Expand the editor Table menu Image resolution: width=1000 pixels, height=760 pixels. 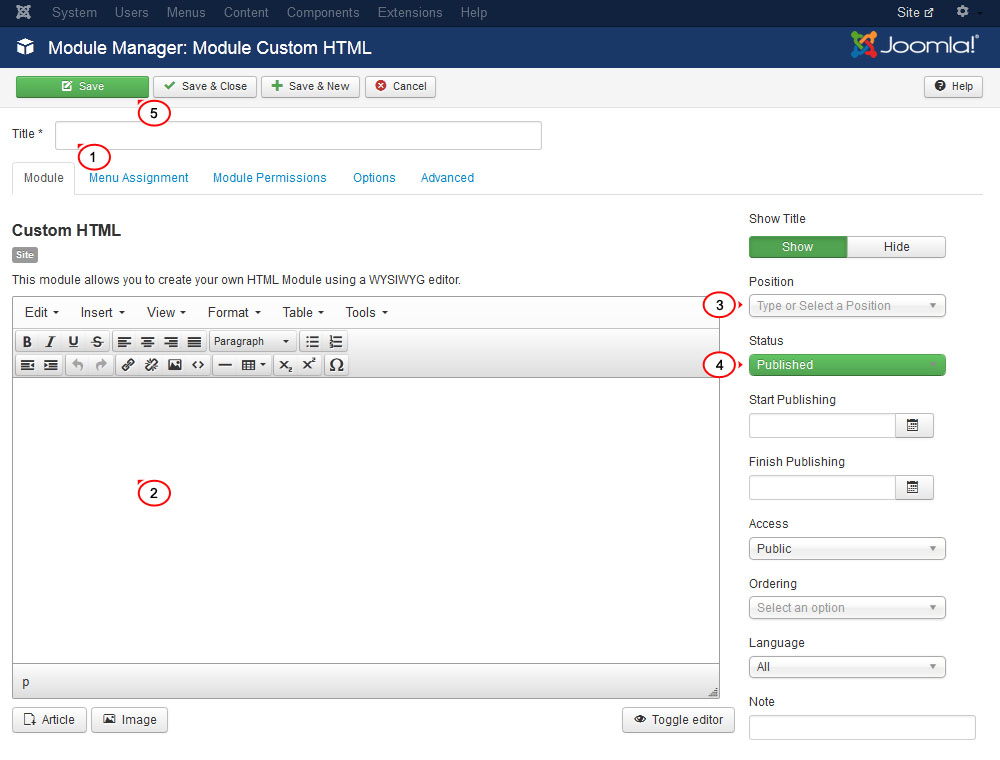point(303,312)
